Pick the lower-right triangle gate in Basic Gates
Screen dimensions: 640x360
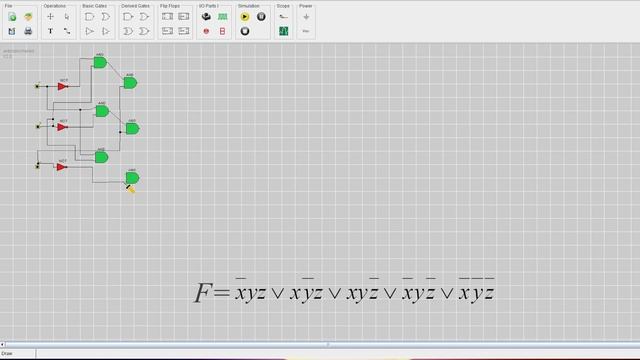point(106,31)
